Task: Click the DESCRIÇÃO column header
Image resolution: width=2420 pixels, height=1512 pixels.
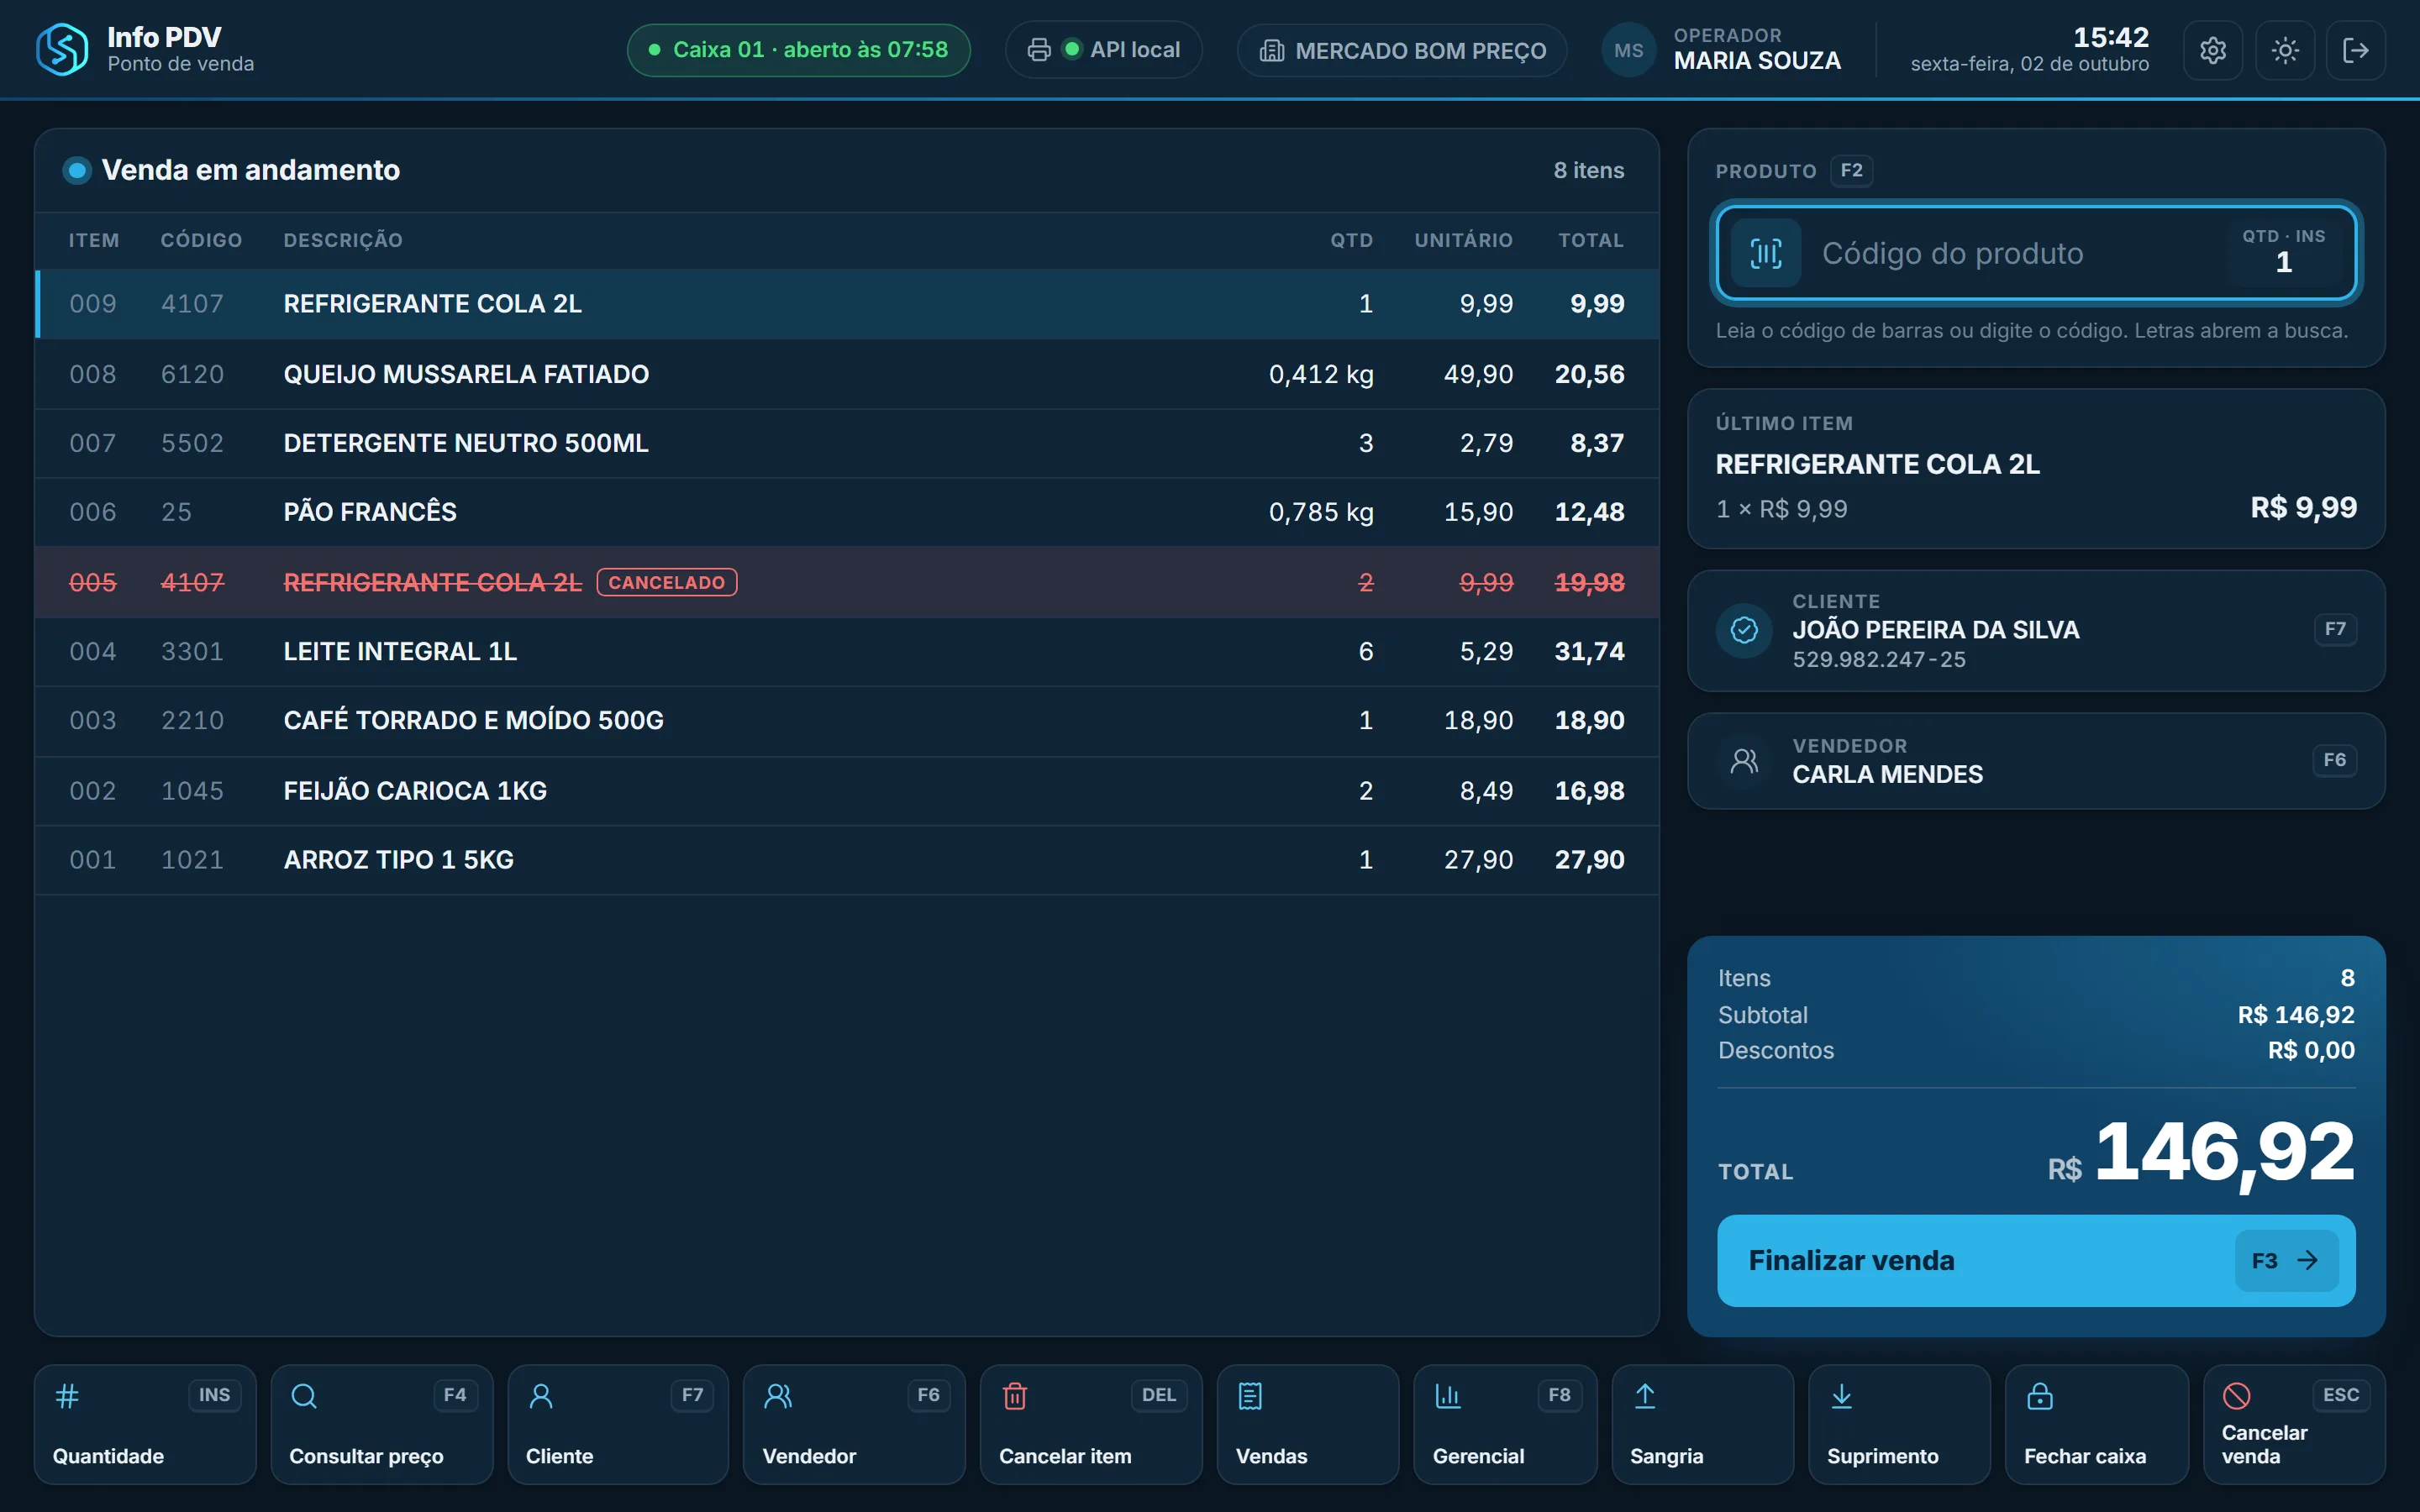Action: point(343,241)
